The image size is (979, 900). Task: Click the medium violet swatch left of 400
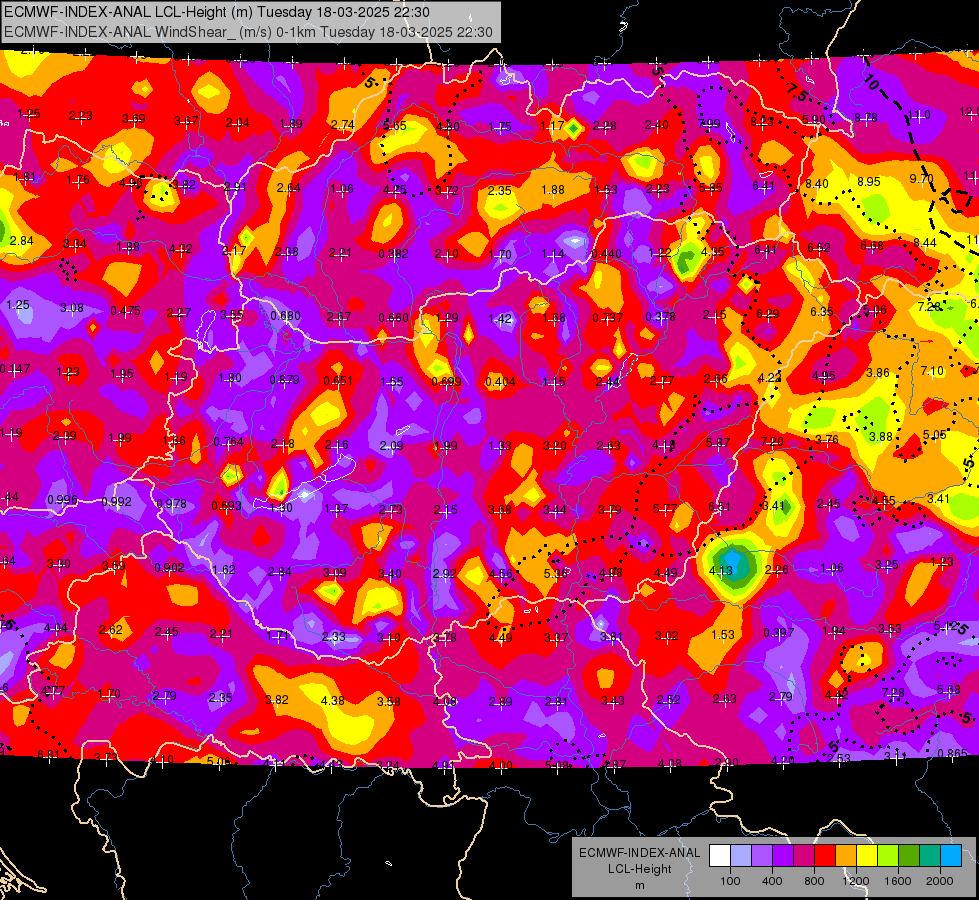click(x=762, y=855)
